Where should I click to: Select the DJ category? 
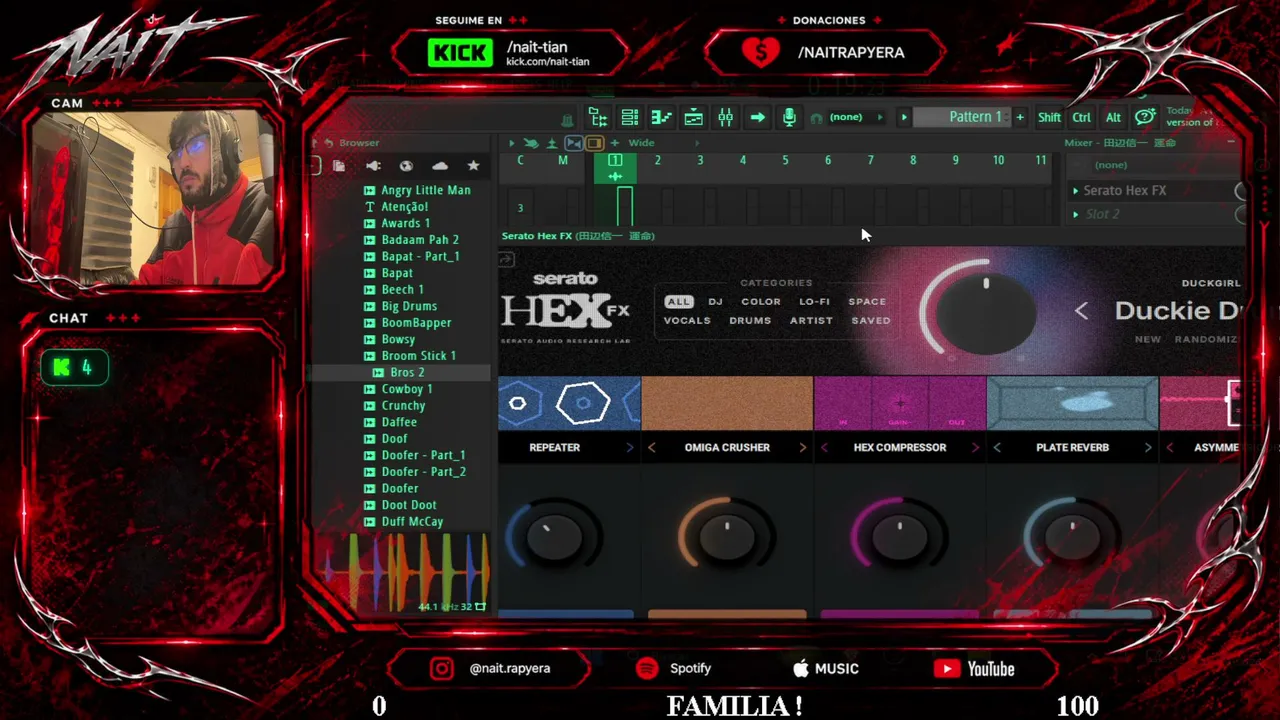[715, 301]
